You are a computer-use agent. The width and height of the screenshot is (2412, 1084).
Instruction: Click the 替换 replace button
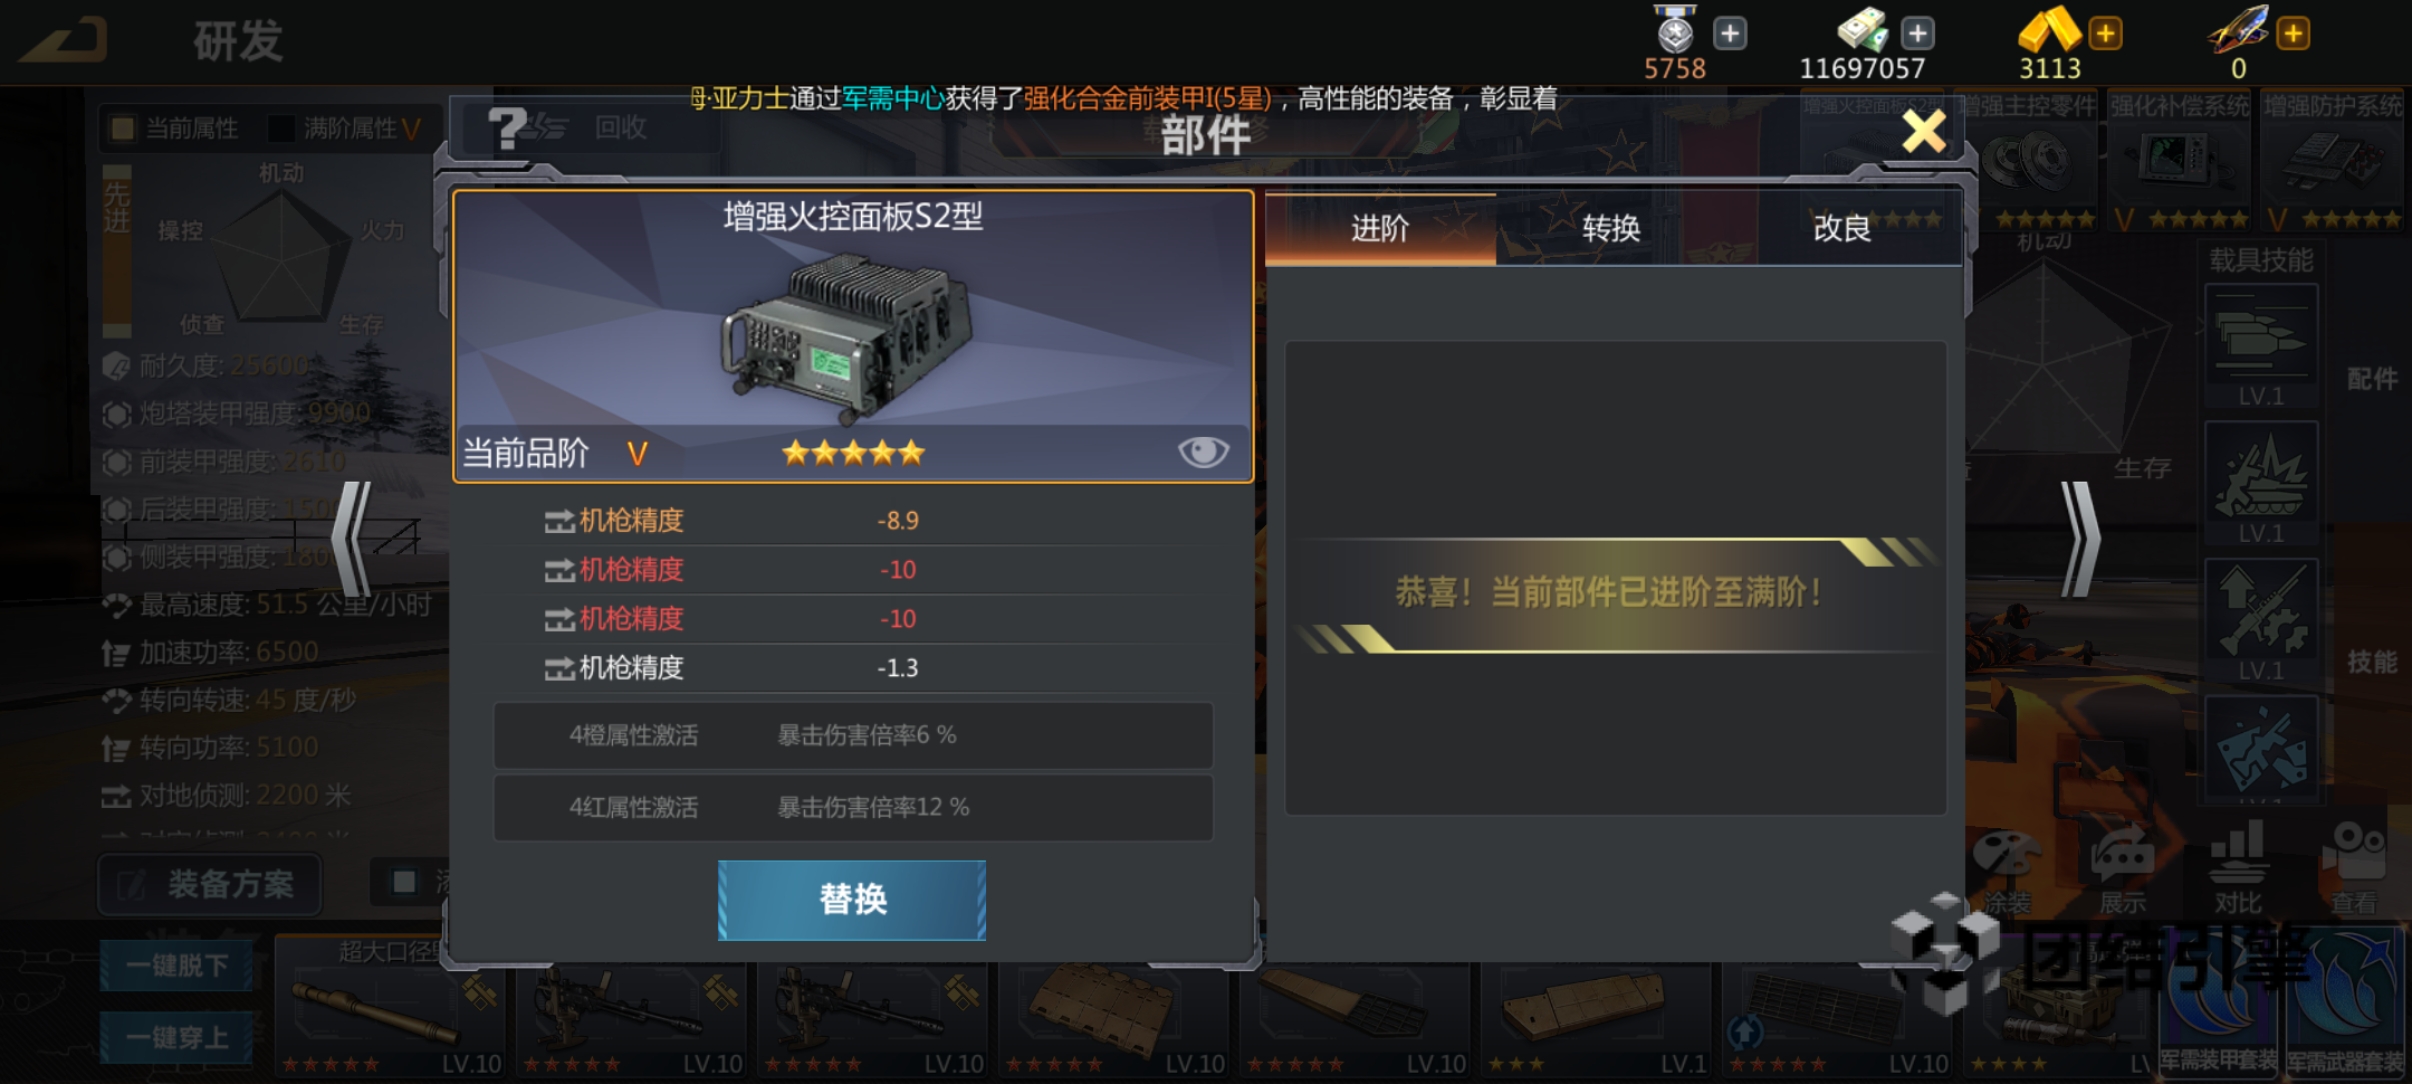(852, 900)
